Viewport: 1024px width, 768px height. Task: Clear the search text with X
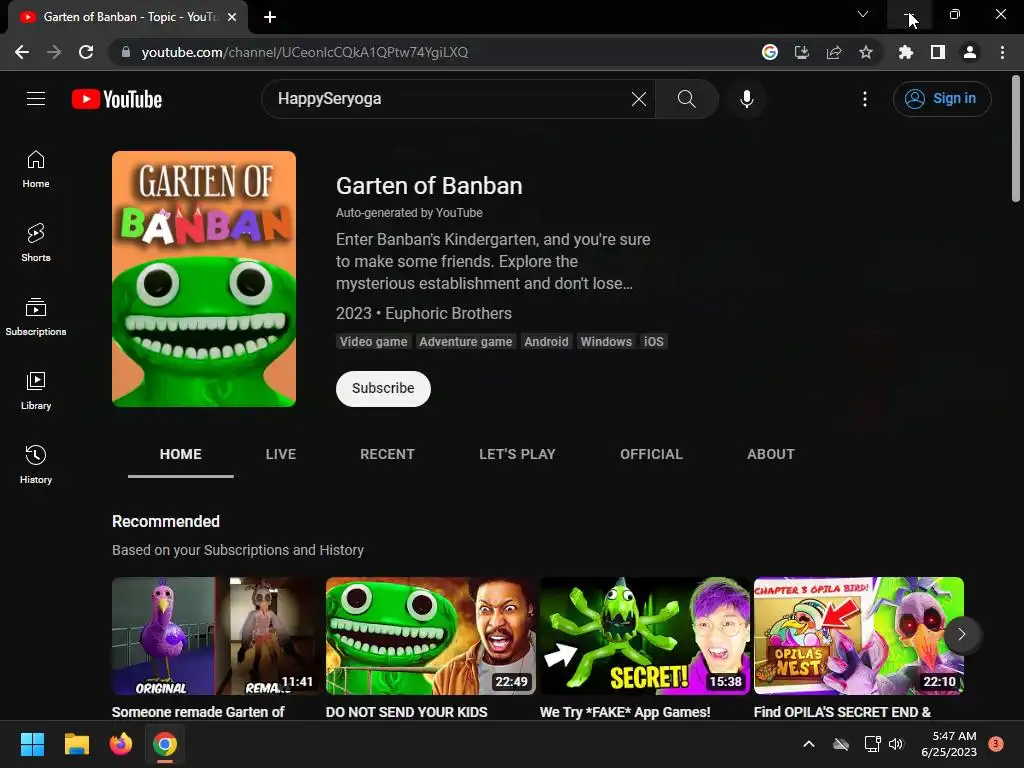tap(639, 99)
